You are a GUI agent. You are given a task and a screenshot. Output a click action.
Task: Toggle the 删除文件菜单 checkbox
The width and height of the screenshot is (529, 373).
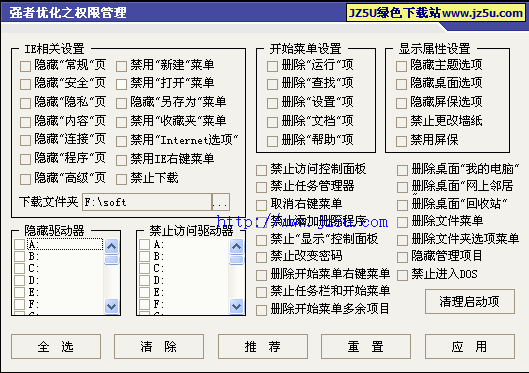pos(402,222)
